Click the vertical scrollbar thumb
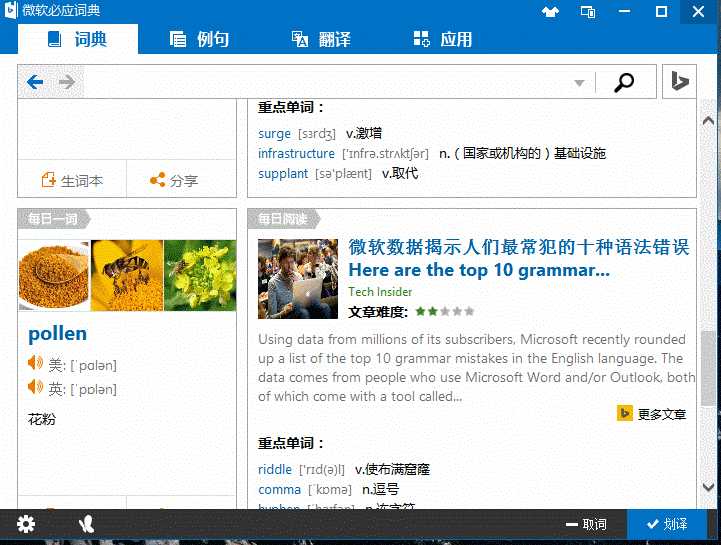721x545 pixels. pyautogui.click(x=709, y=368)
